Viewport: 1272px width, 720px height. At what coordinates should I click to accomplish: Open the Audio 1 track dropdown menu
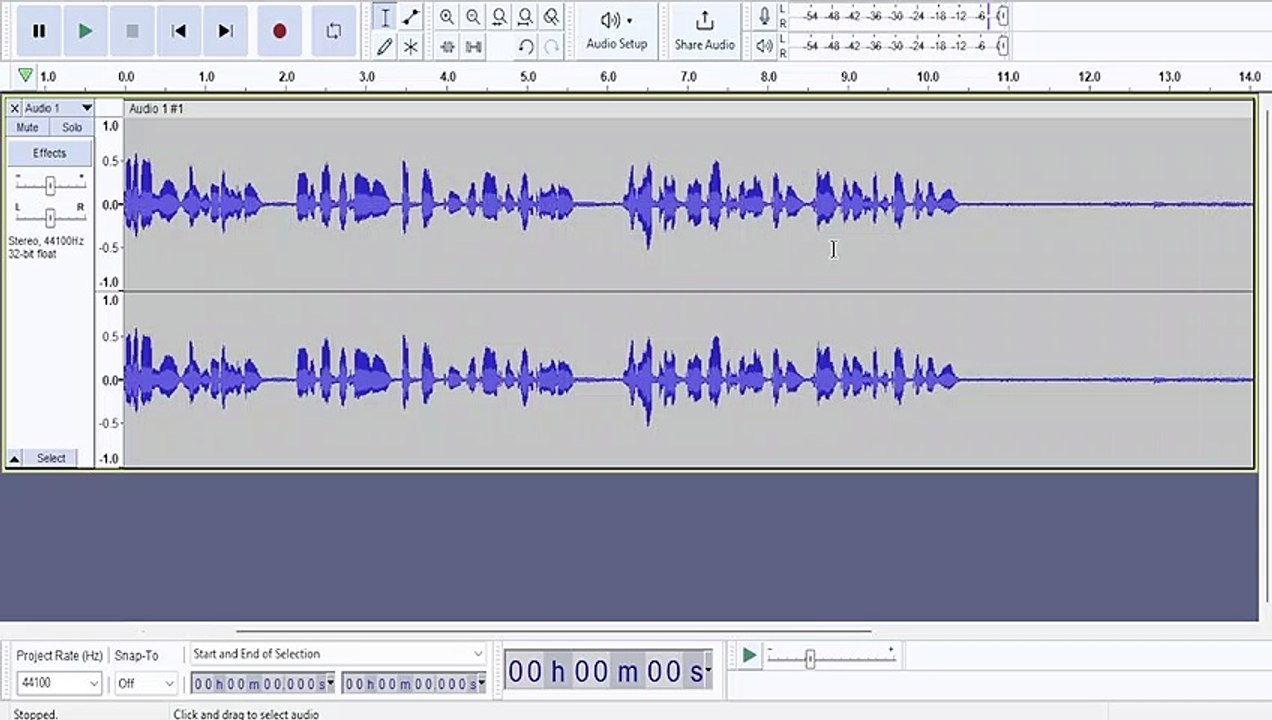tap(57, 108)
